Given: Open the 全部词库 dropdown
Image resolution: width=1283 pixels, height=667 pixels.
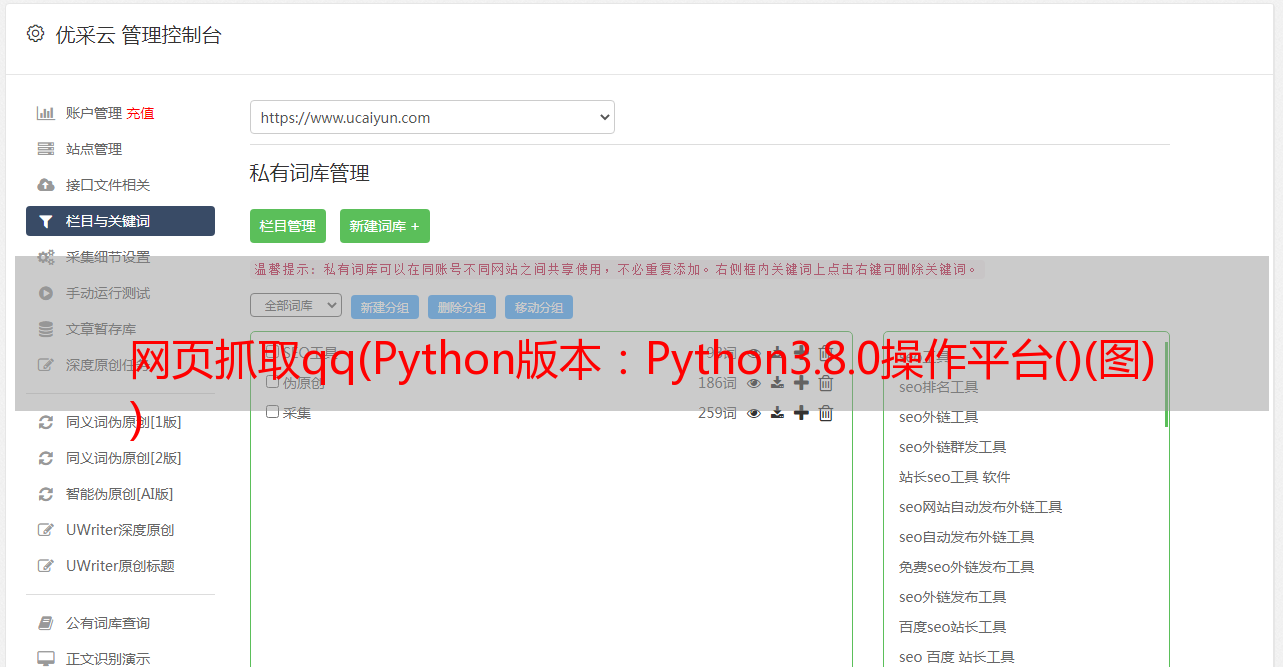Looking at the screenshot, I should point(296,305).
